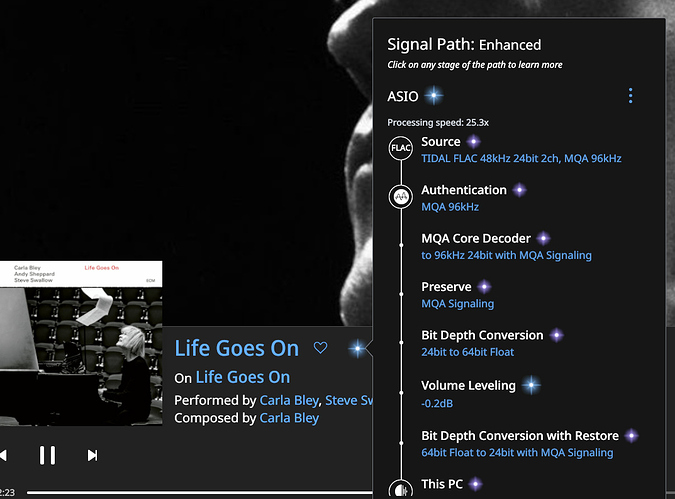Click the Authentication stage label
675x499 pixels.
coord(464,190)
